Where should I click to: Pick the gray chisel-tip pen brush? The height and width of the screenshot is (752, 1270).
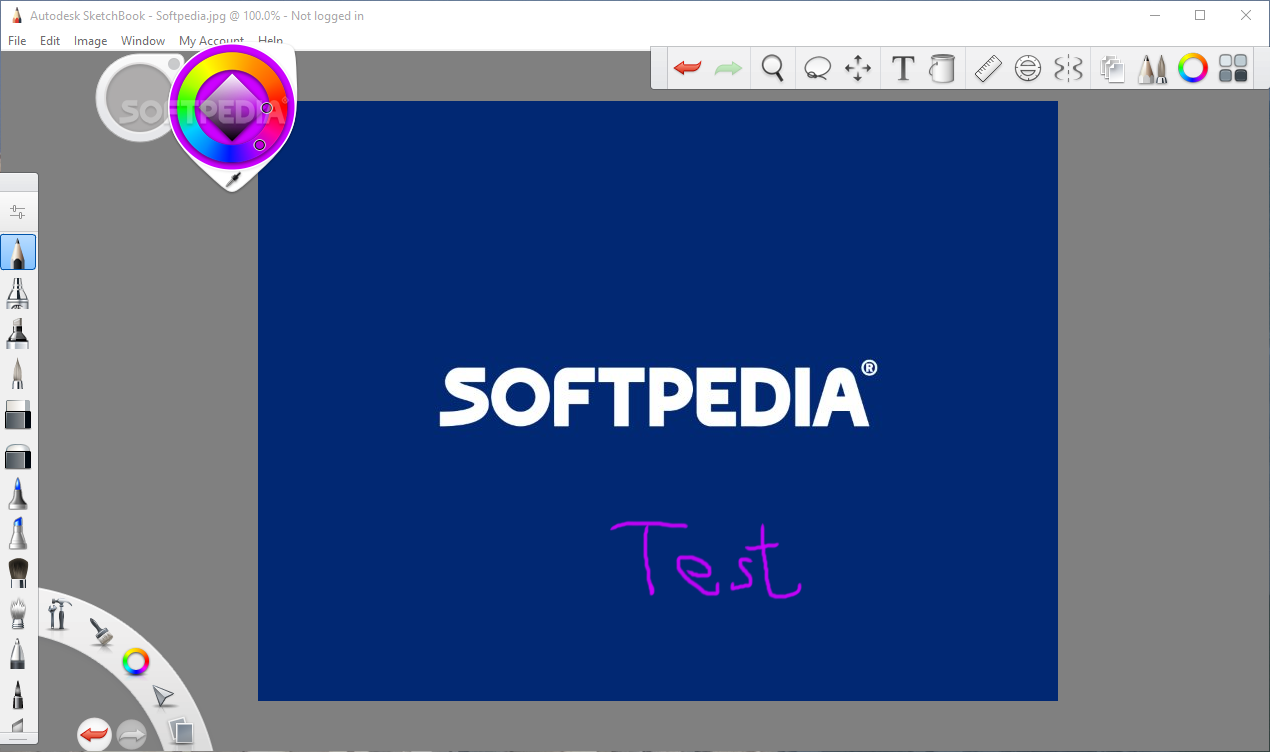click(18, 374)
